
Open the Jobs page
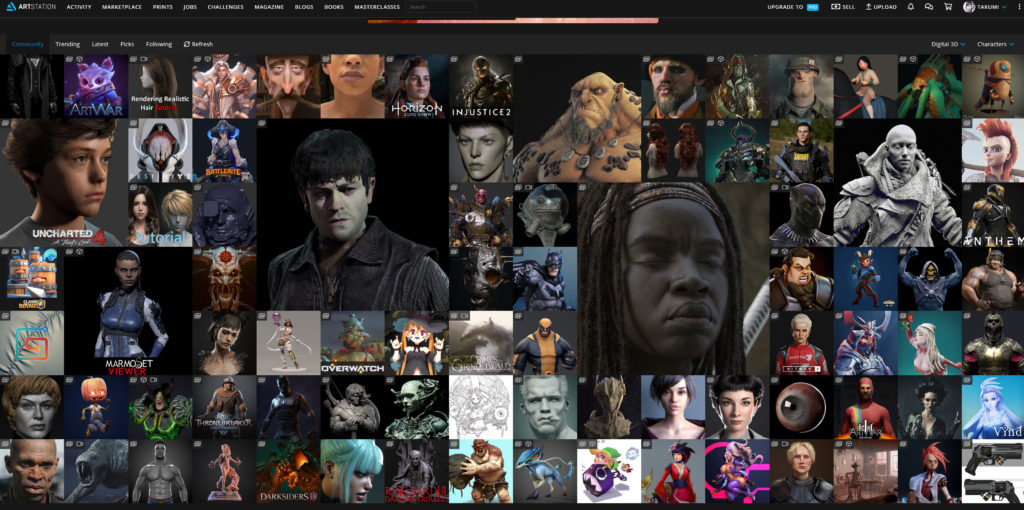(190, 7)
